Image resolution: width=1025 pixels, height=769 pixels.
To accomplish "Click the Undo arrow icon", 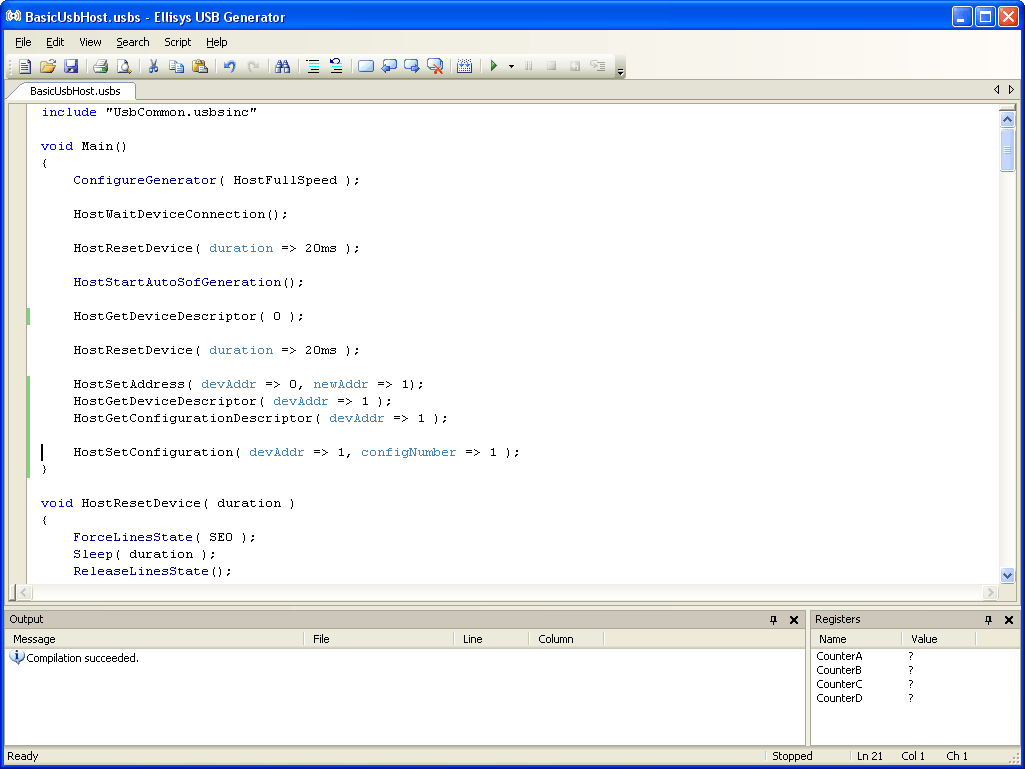I will point(230,66).
